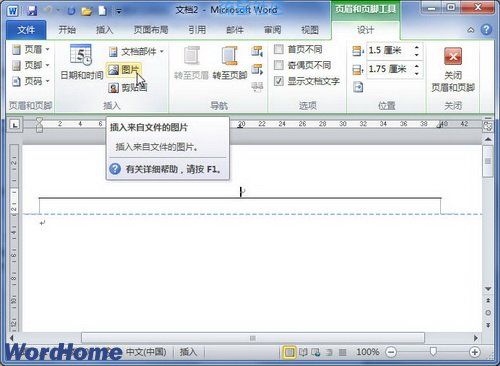
Task: Switch to Draft view icon
Action: coord(342,352)
